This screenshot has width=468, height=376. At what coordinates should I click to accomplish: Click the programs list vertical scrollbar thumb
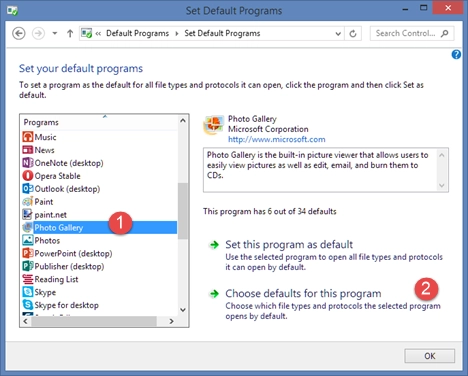(183, 211)
